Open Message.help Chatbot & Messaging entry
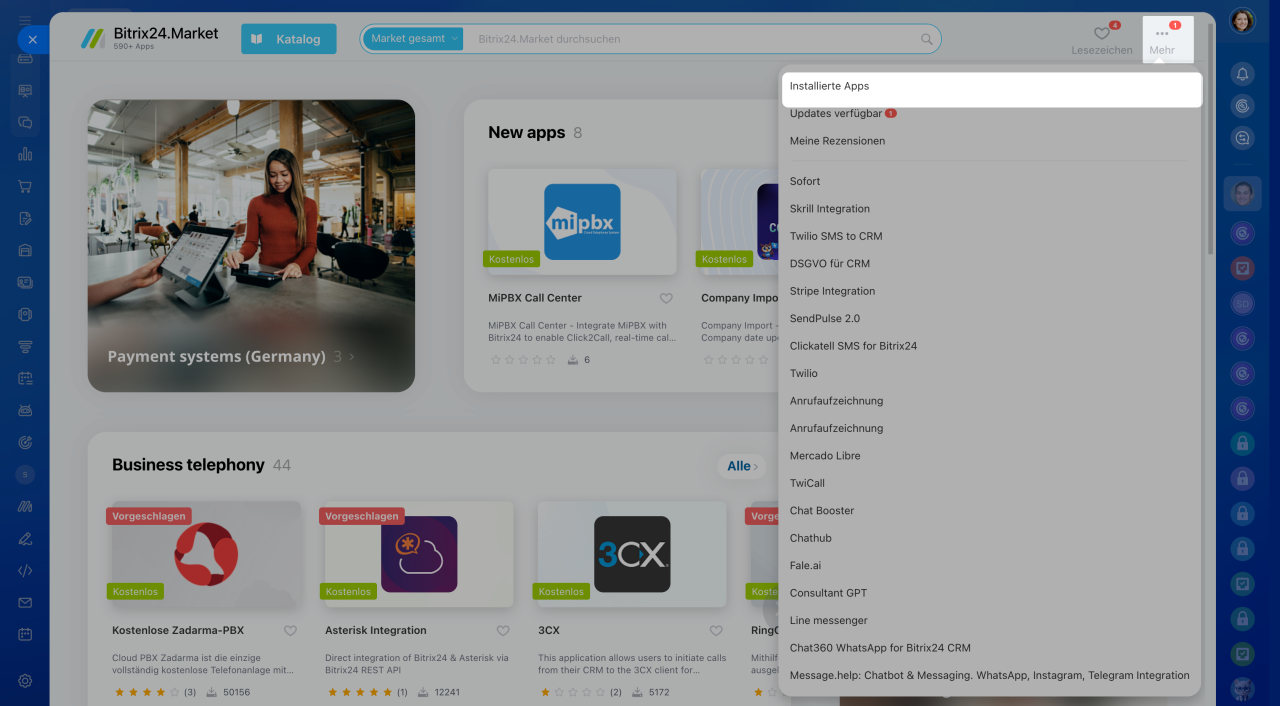The image size is (1280, 706). click(x=991, y=676)
